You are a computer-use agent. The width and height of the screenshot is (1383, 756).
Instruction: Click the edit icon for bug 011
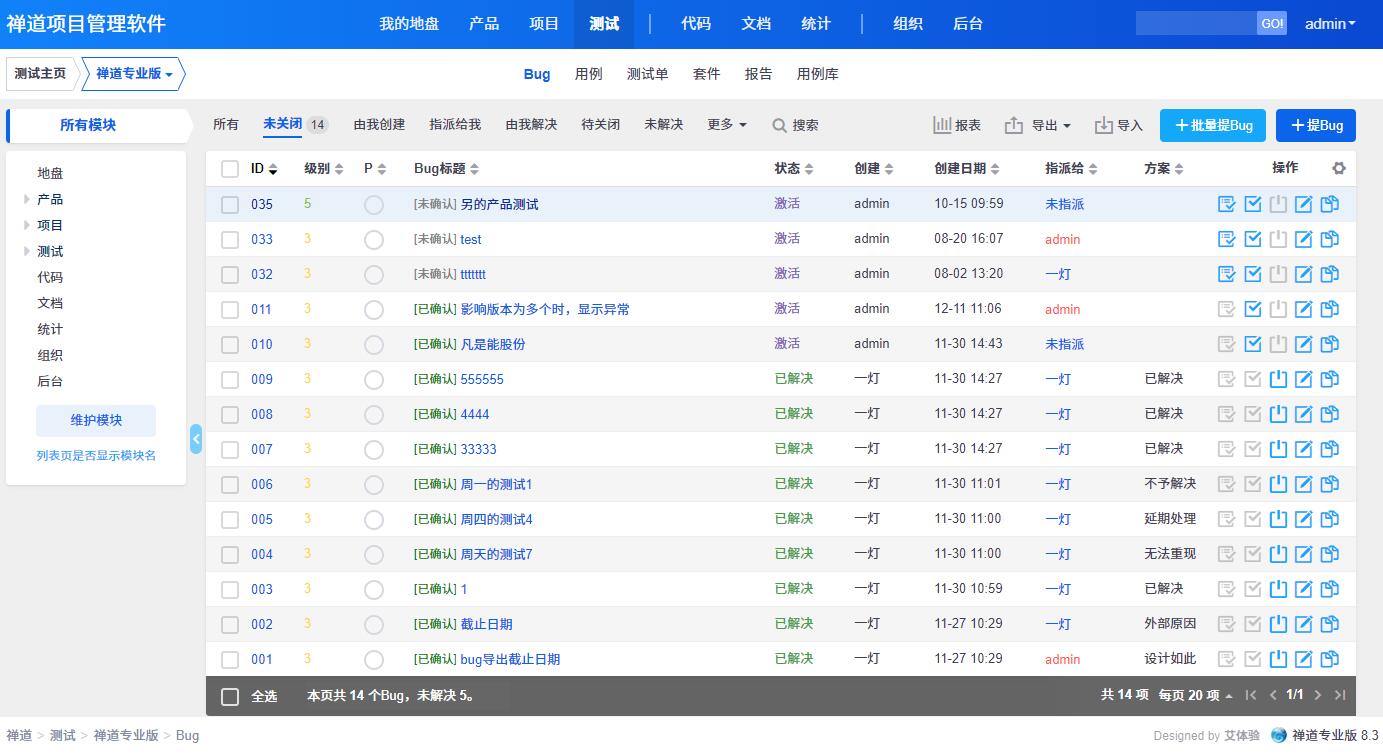click(x=1304, y=309)
